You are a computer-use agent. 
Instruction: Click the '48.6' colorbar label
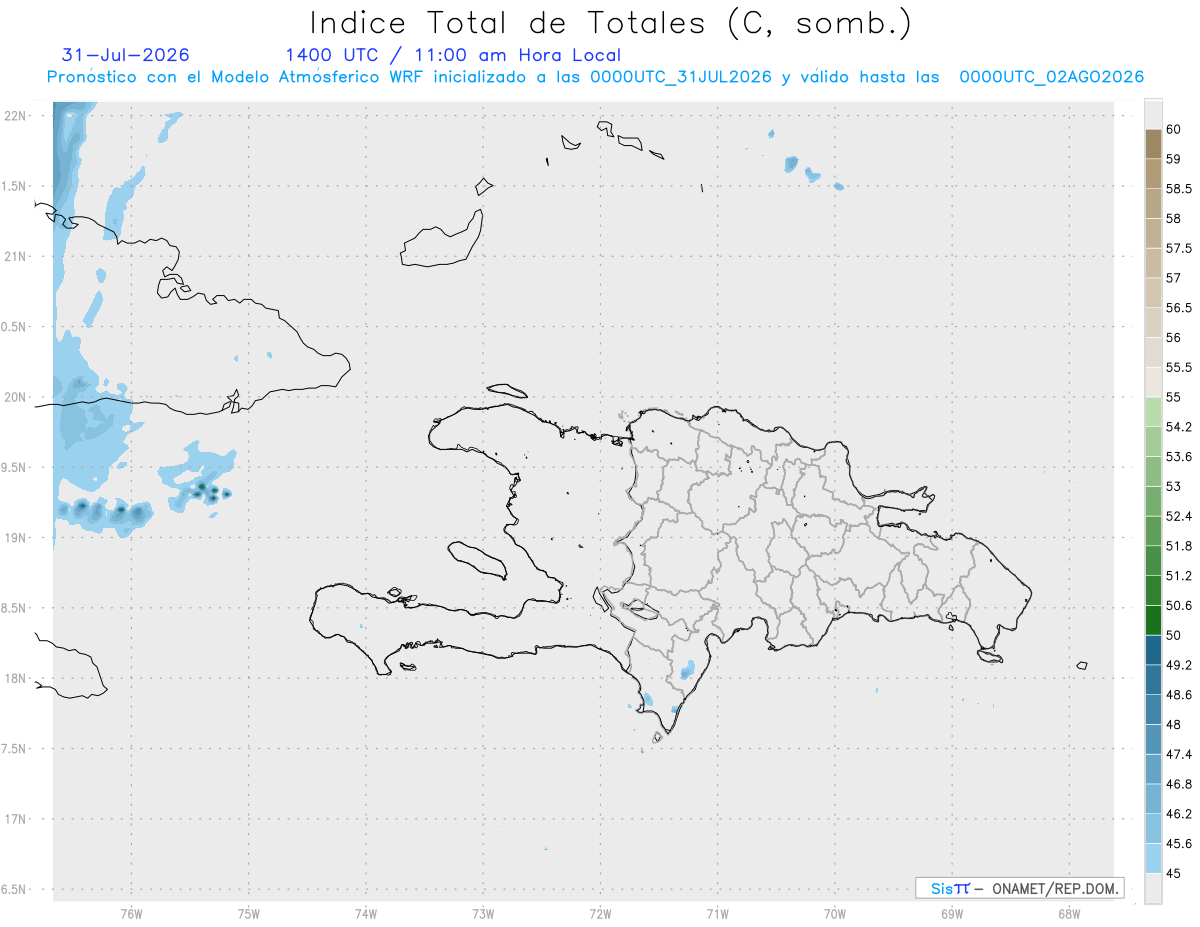click(1178, 695)
